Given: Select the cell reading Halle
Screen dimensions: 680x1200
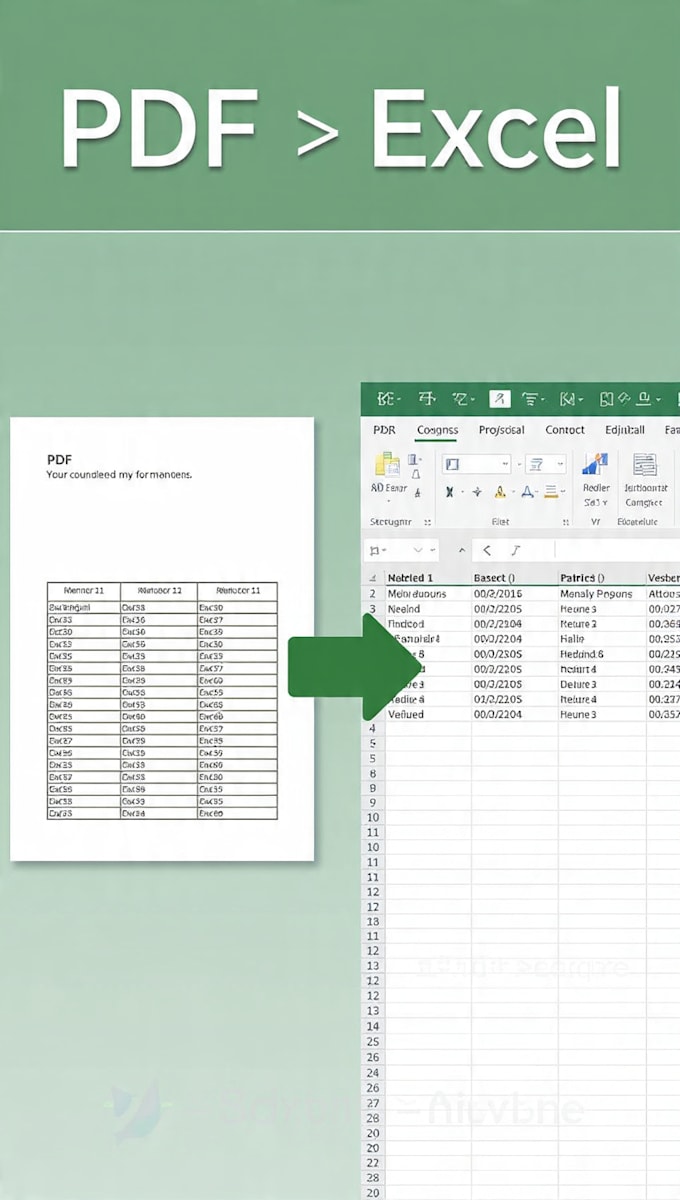Looking at the screenshot, I should pyautogui.click(x=602, y=639).
